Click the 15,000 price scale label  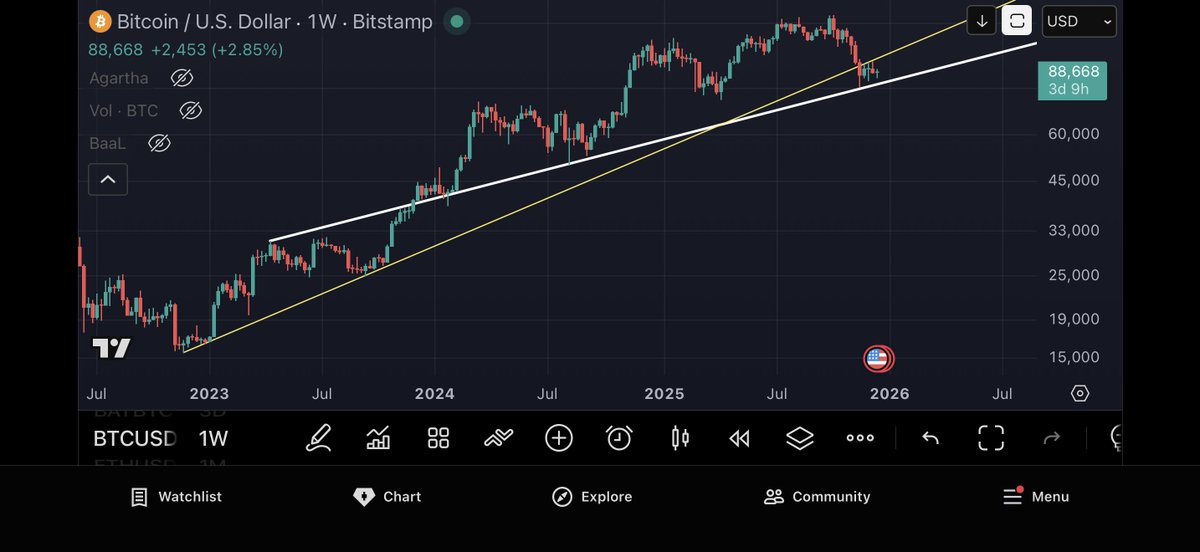point(1072,357)
